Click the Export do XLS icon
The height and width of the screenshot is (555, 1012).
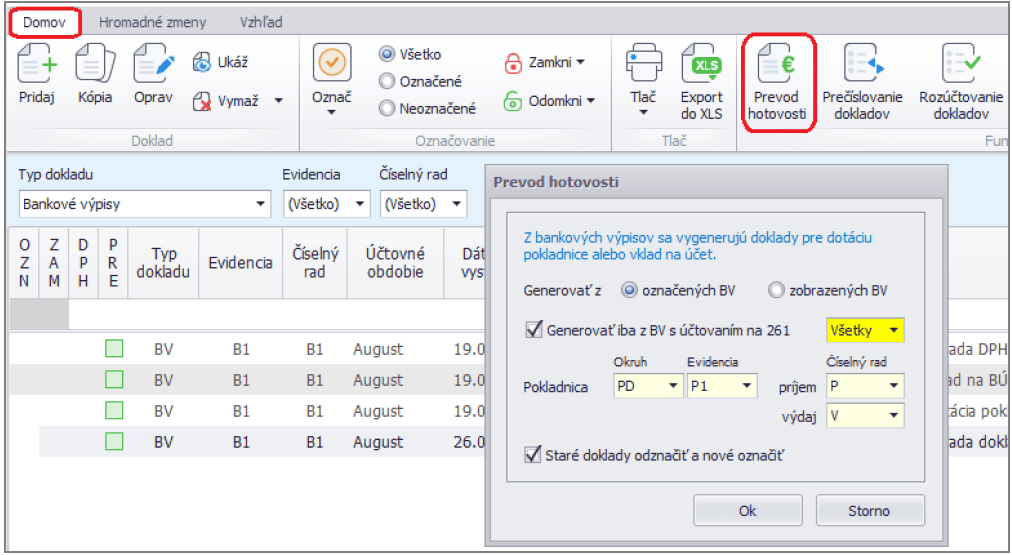701,67
